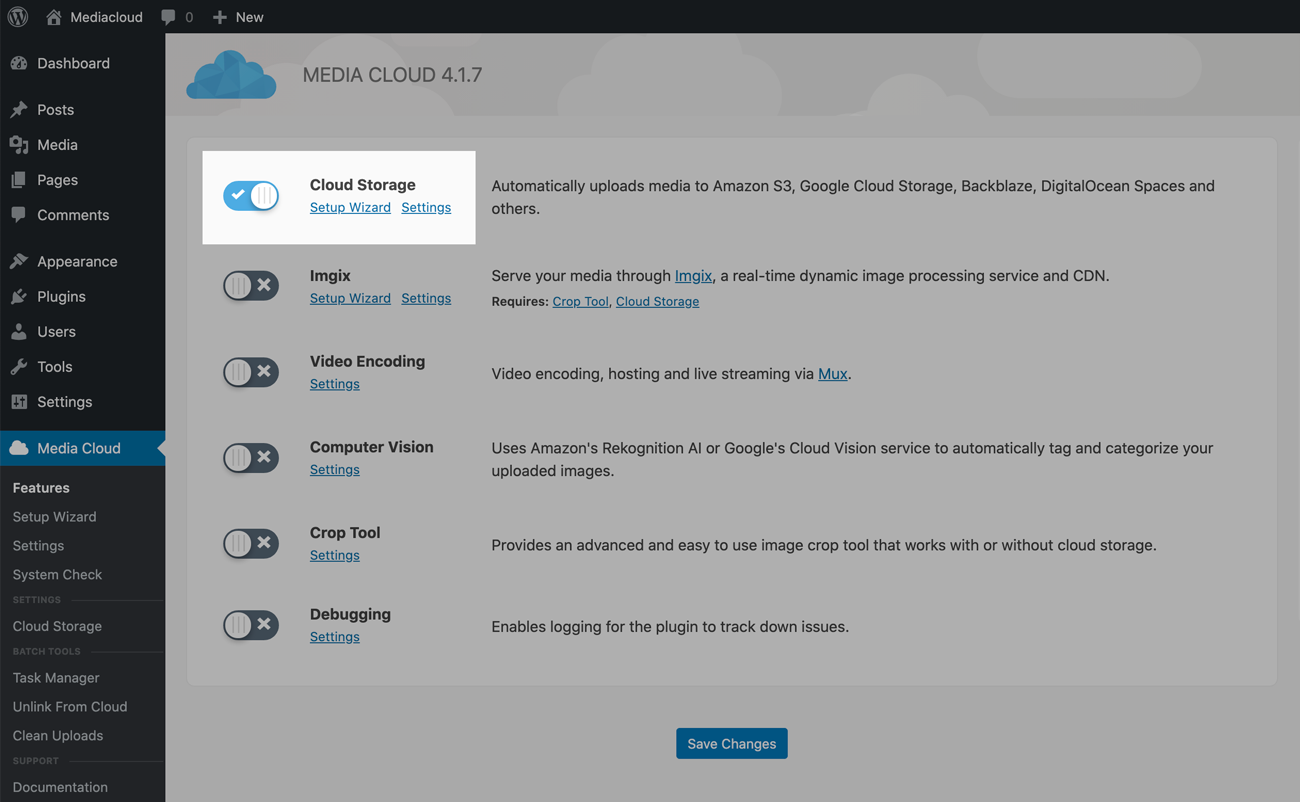Click the Media library icon
The width and height of the screenshot is (1300, 802).
tap(19, 145)
